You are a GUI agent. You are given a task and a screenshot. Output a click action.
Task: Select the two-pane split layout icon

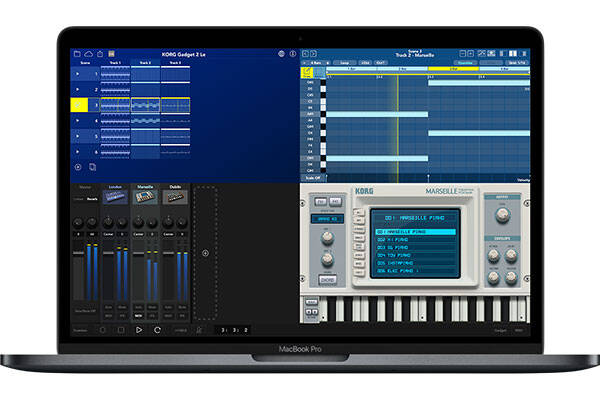[x=513, y=54]
